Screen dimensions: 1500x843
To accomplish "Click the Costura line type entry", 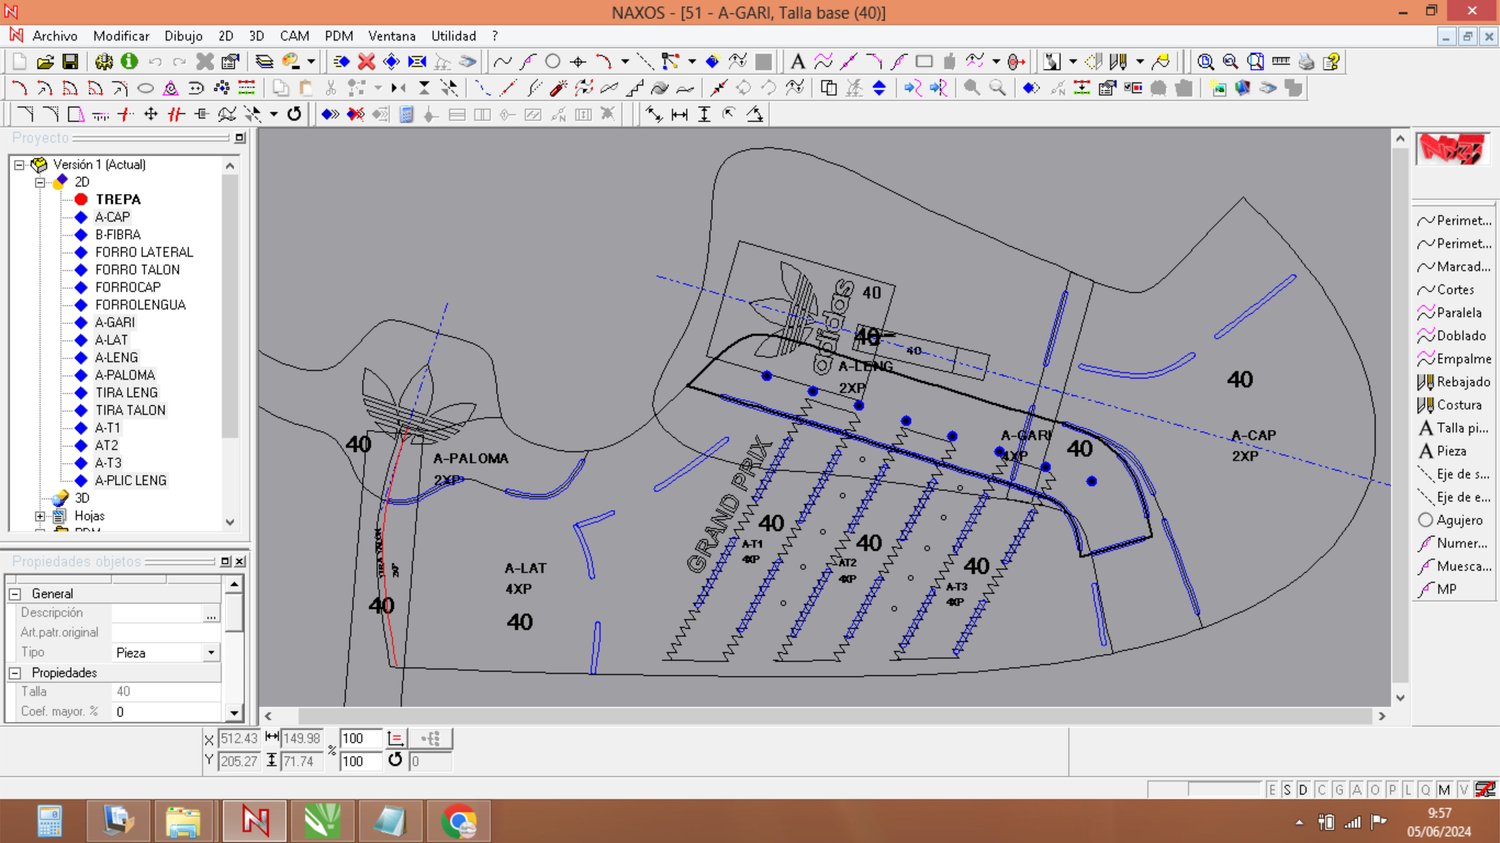I will 1450,405.
